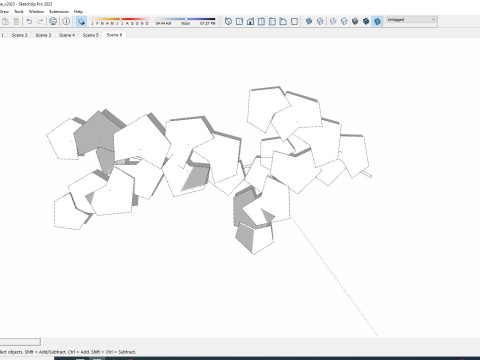Select the Monochrome style
Viewport: 480px width, 360px height.
pos(377,22)
